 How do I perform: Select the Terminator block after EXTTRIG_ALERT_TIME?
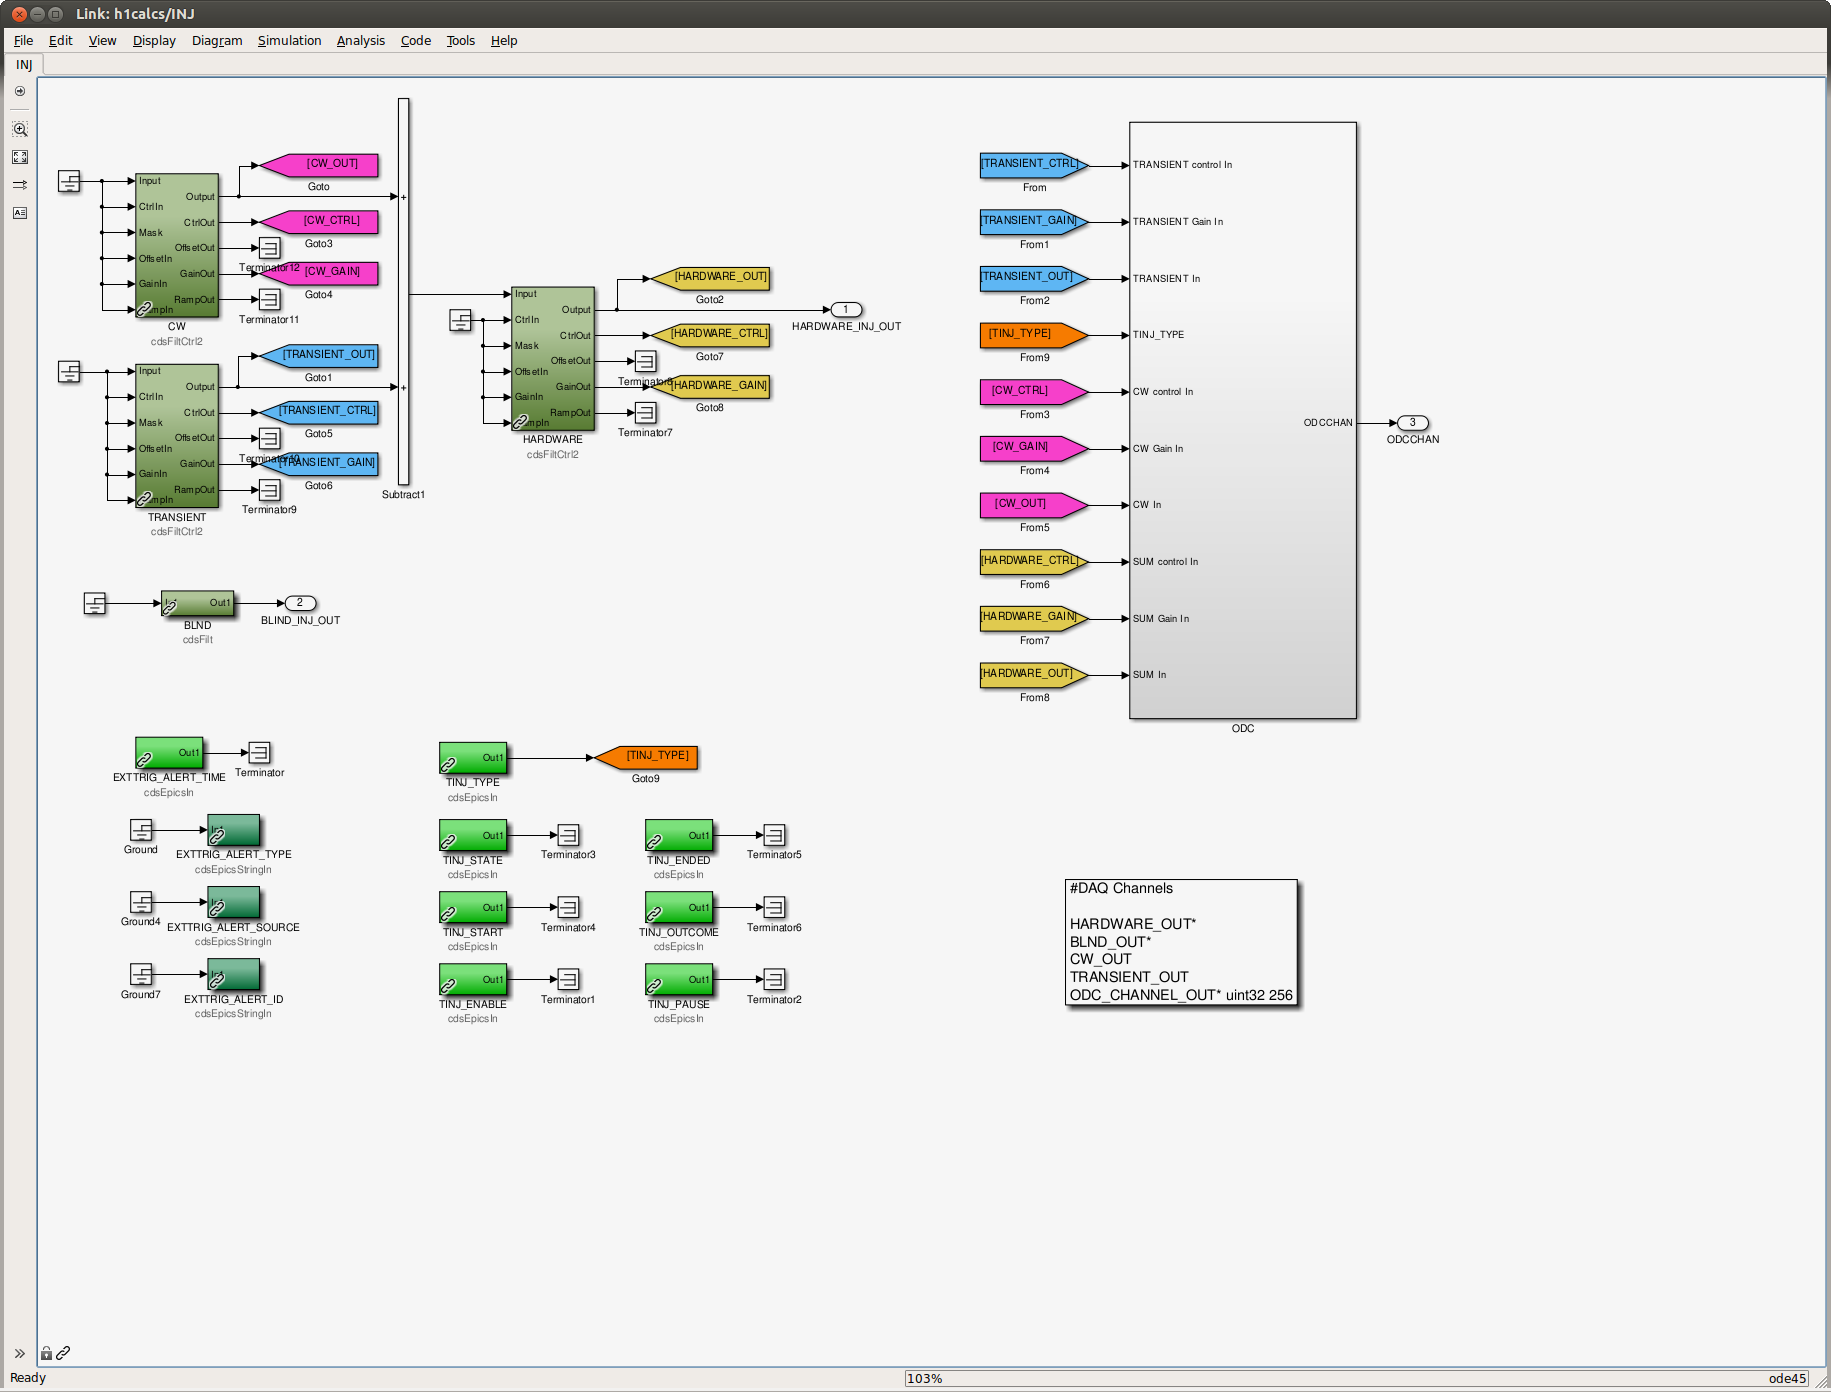(259, 753)
